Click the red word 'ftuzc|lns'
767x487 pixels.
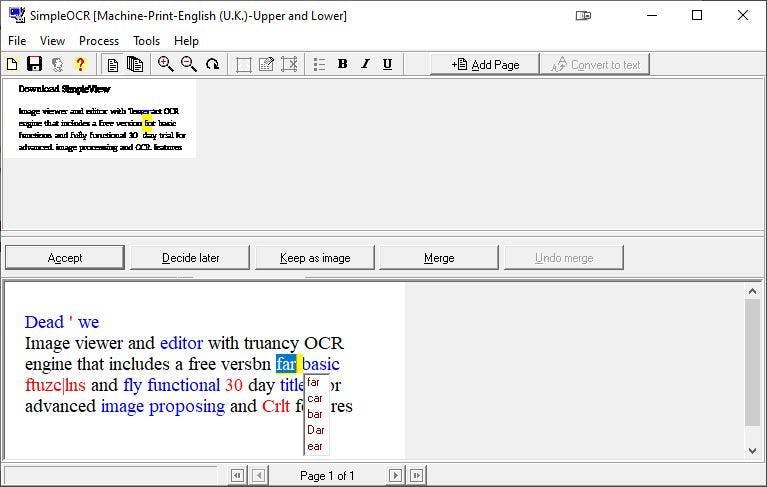pyautogui.click(x=55, y=385)
